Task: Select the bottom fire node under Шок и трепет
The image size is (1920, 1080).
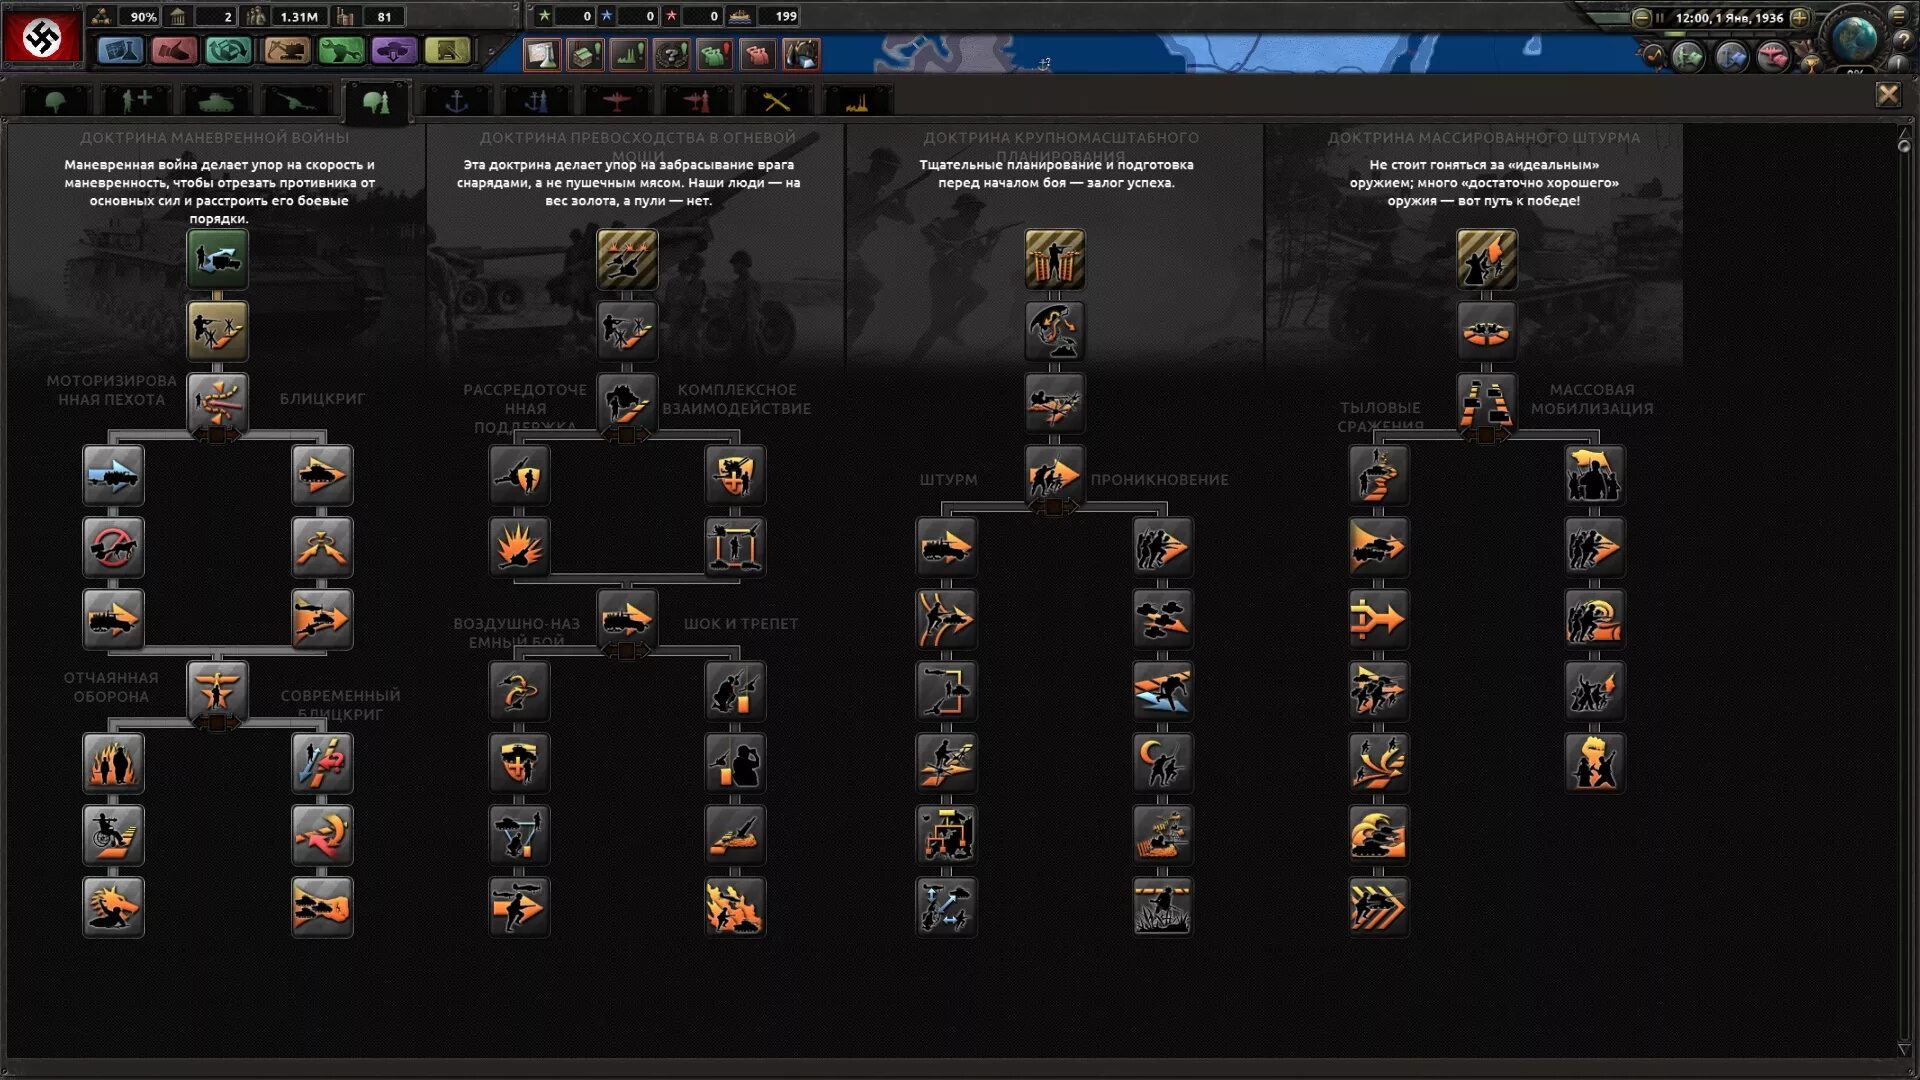Action: point(735,907)
